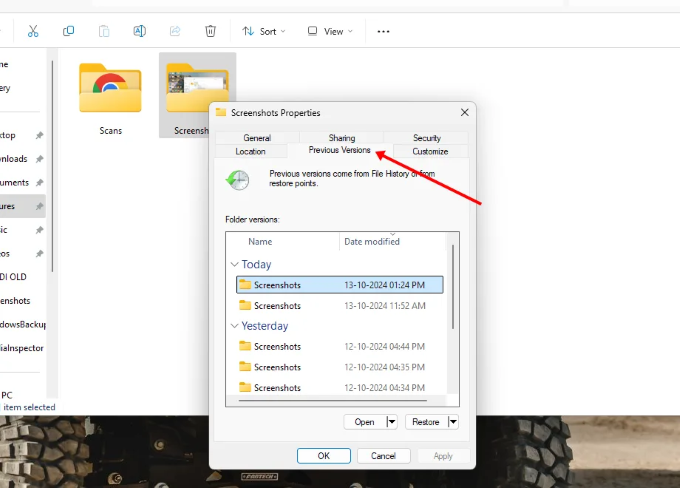Image resolution: width=680 pixels, height=488 pixels.
Task: Switch to the Location tab
Action: coord(251,151)
